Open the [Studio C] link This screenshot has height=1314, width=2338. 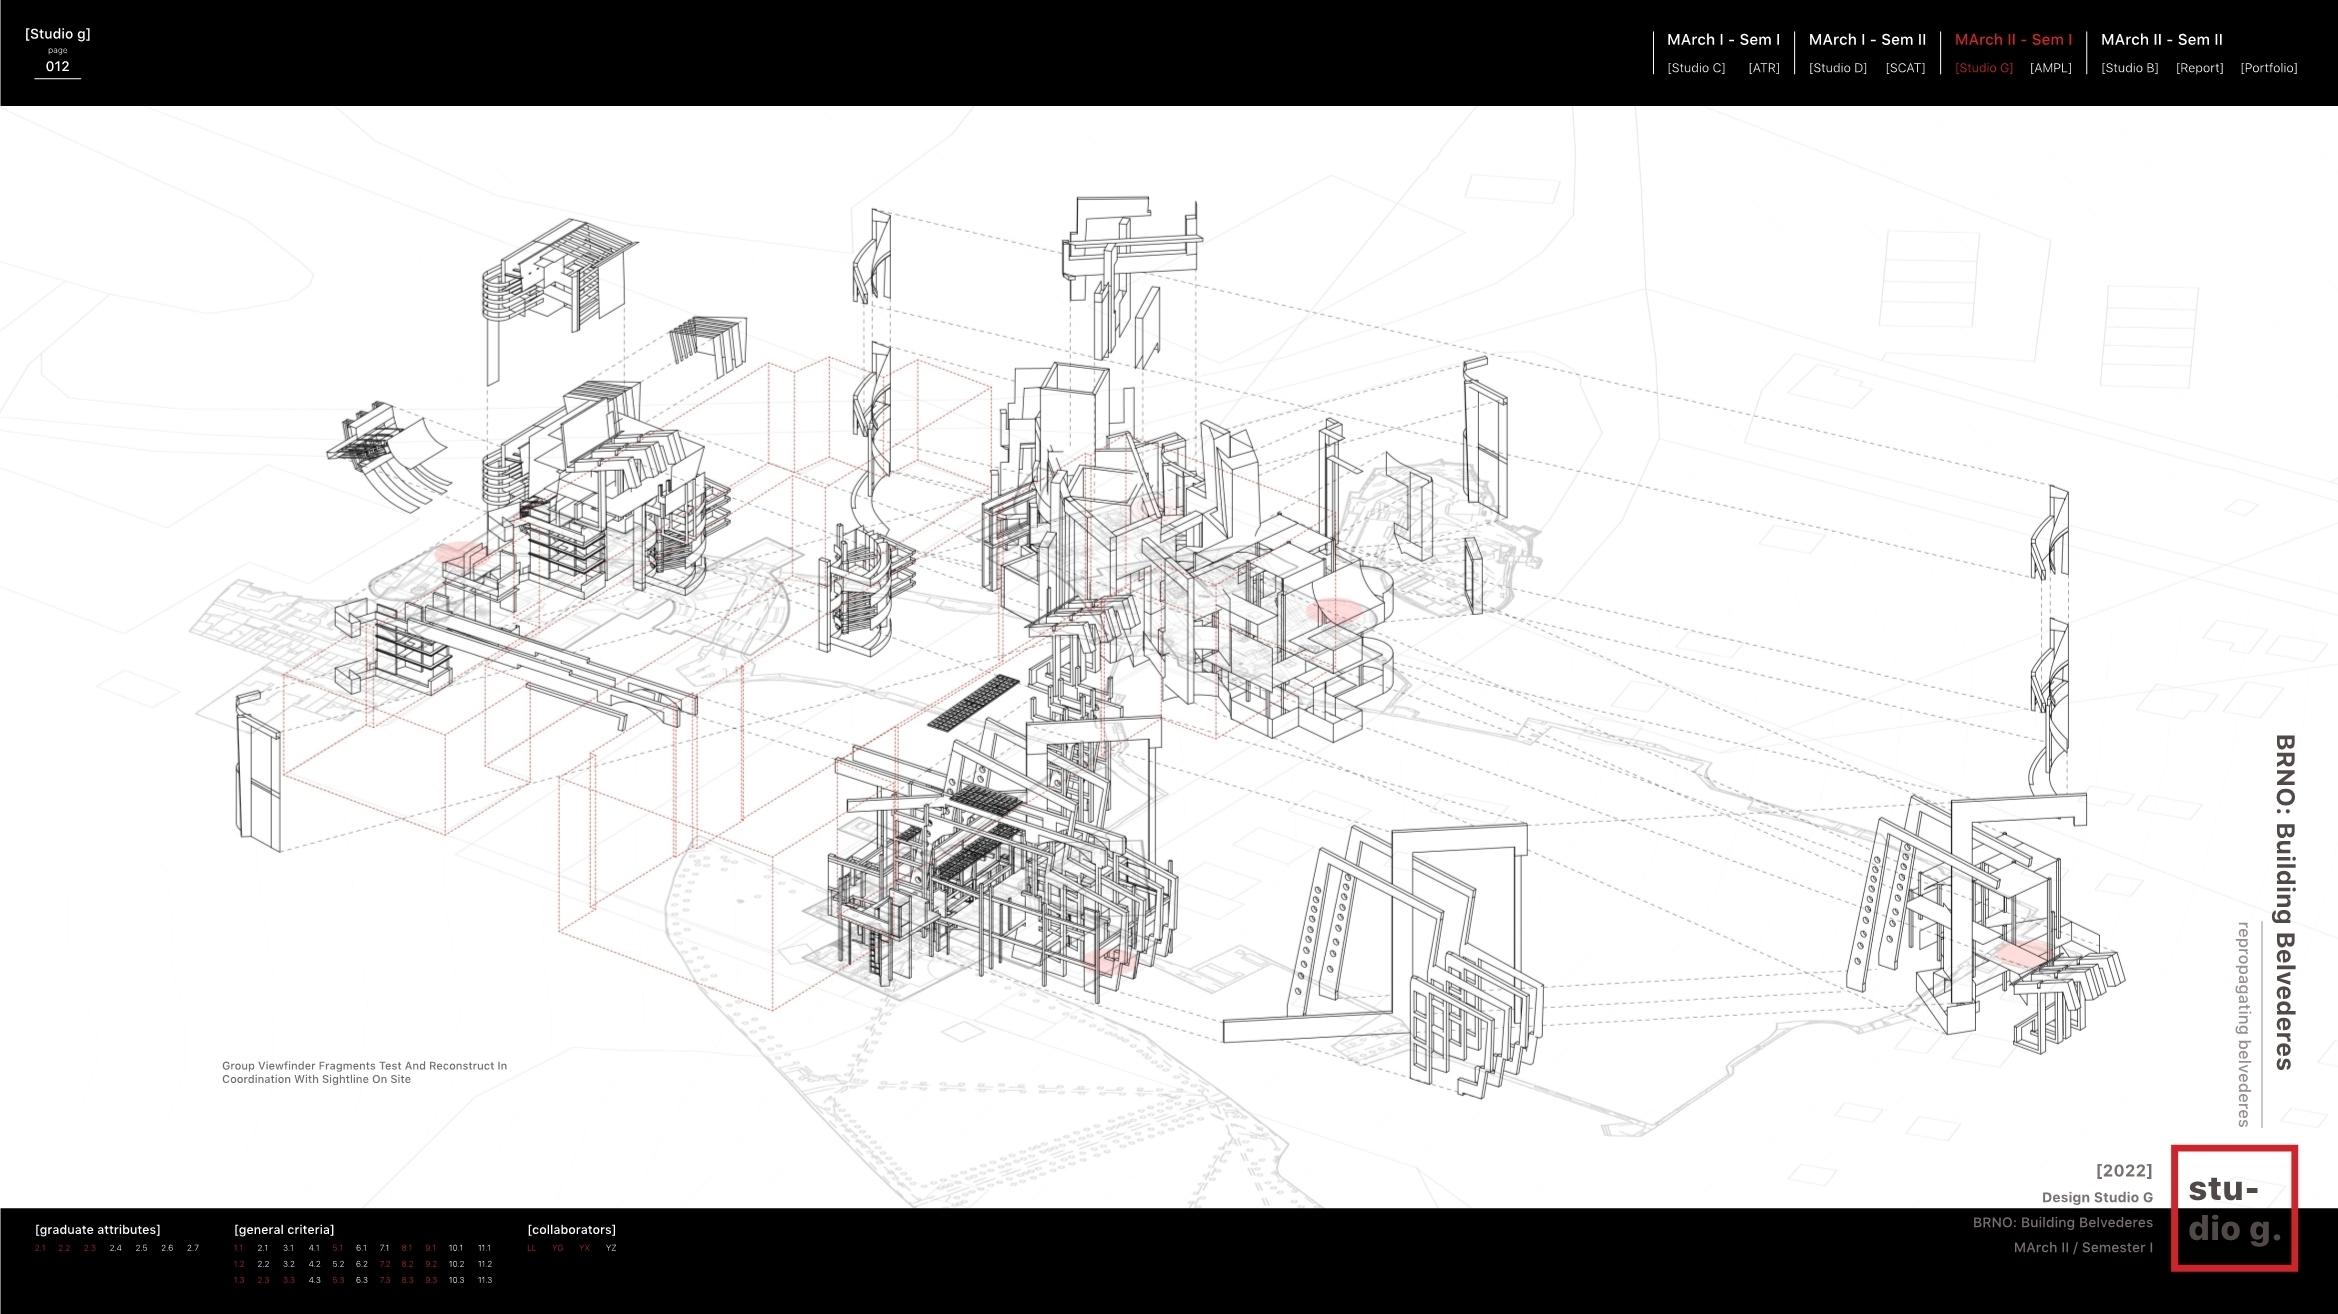tap(1696, 68)
